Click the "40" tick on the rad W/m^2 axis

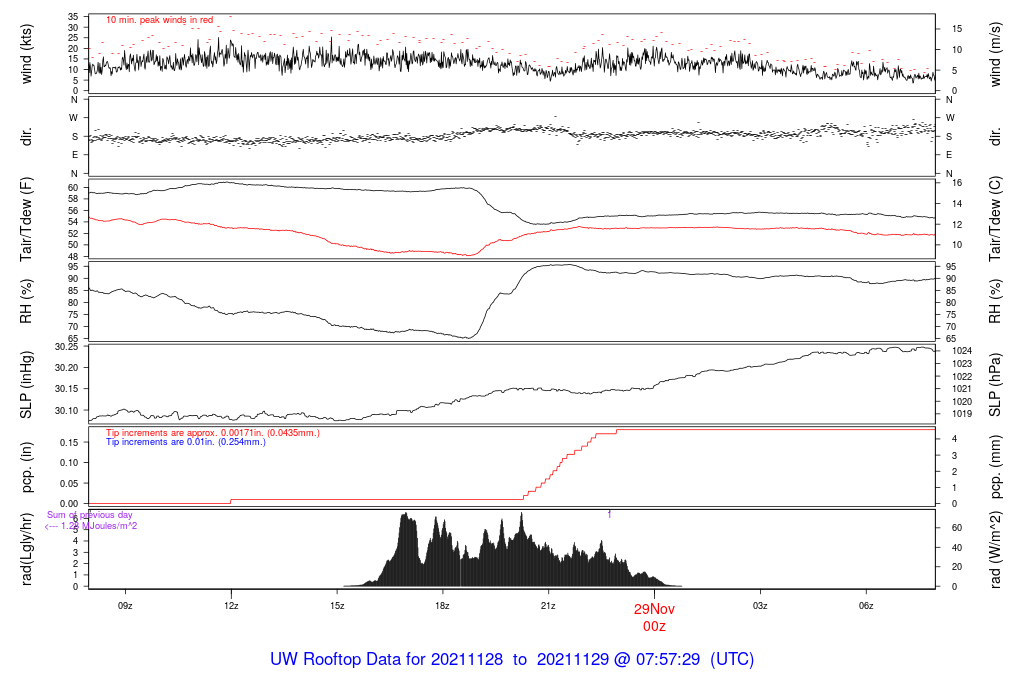(957, 548)
